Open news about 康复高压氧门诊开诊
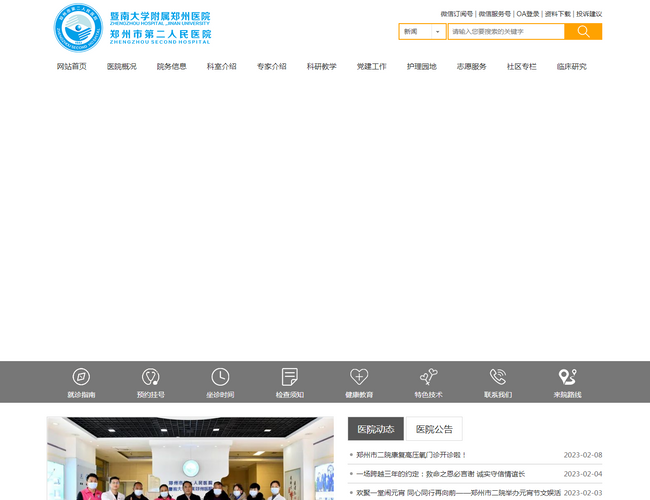 pos(411,455)
